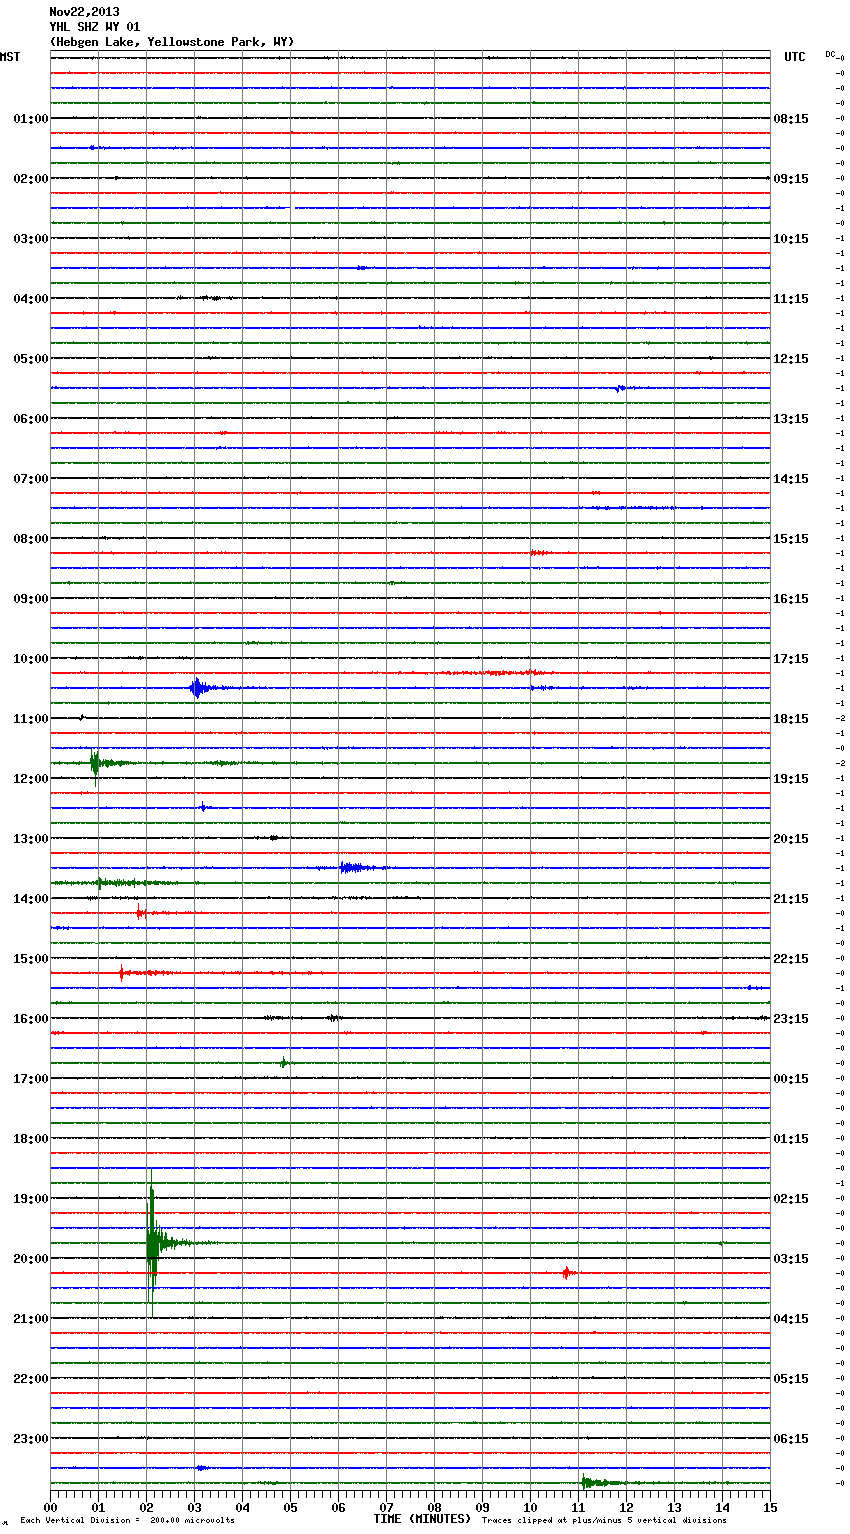Click the "10:00" MST time label
The image size is (850, 1534).
click(30, 658)
